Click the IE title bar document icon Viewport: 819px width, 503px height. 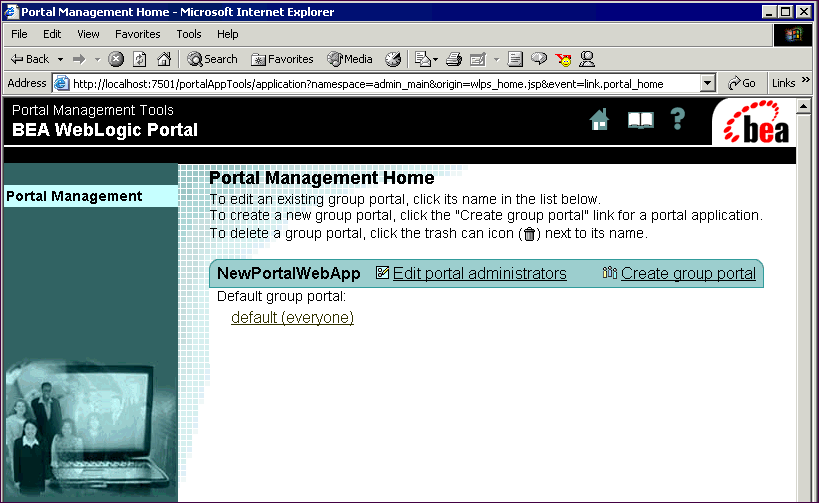(10, 11)
